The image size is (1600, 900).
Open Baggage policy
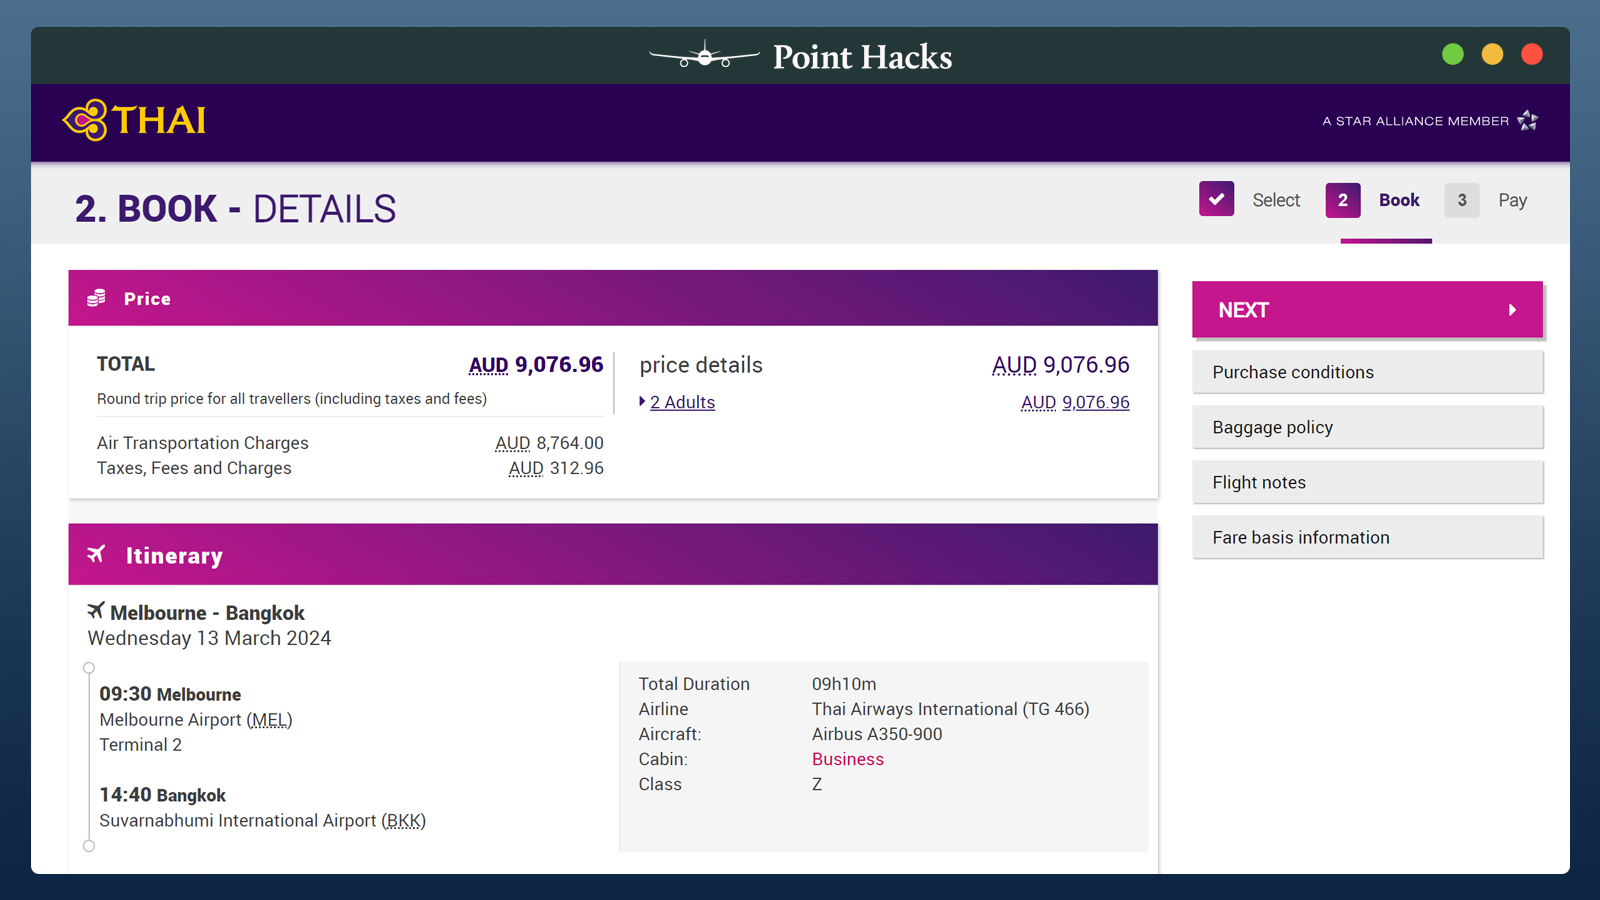(1367, 427)
